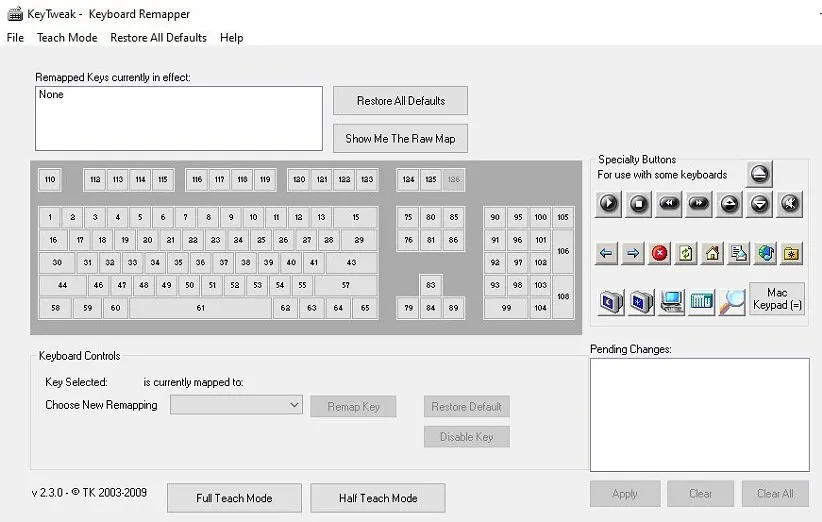Select keyboard key 90

[495, 217]
